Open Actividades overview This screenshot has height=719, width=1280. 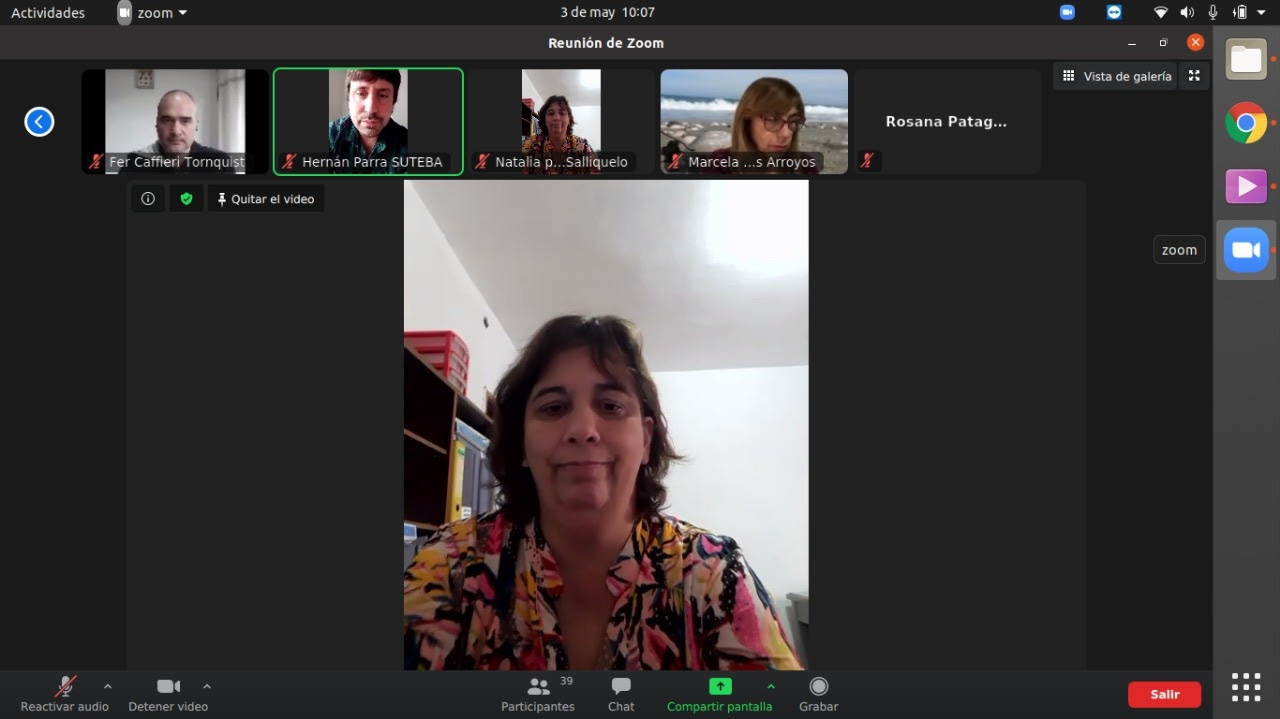pos(48,13)
